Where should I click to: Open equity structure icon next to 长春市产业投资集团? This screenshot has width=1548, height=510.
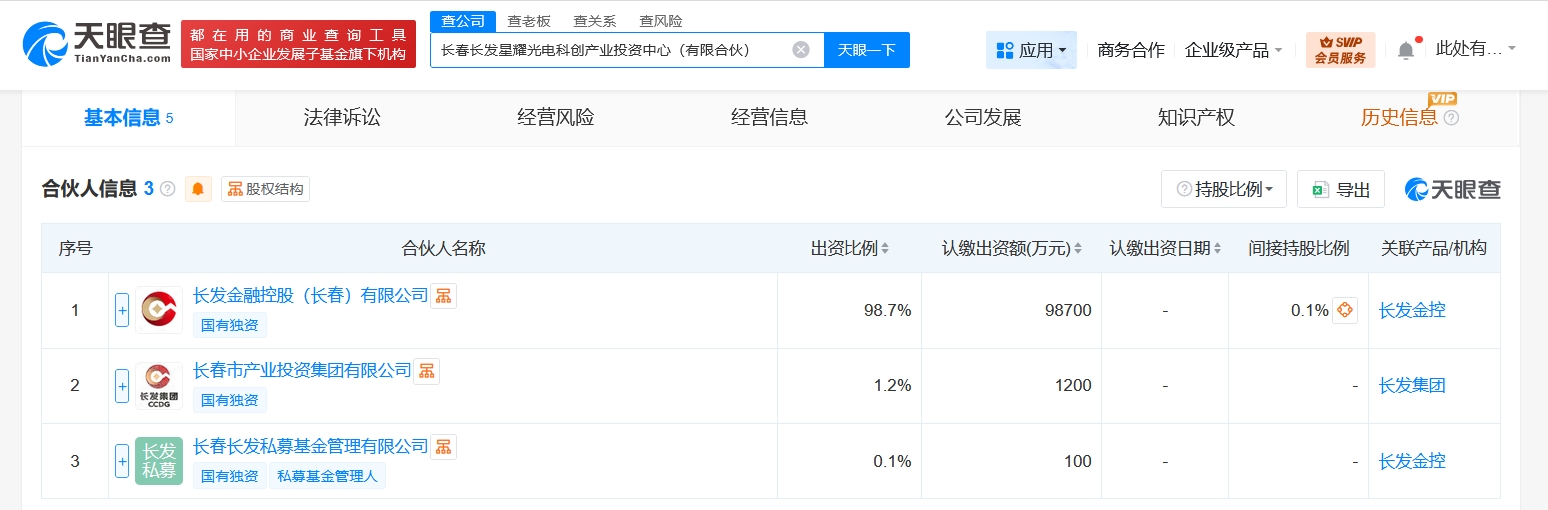point(427,371)
